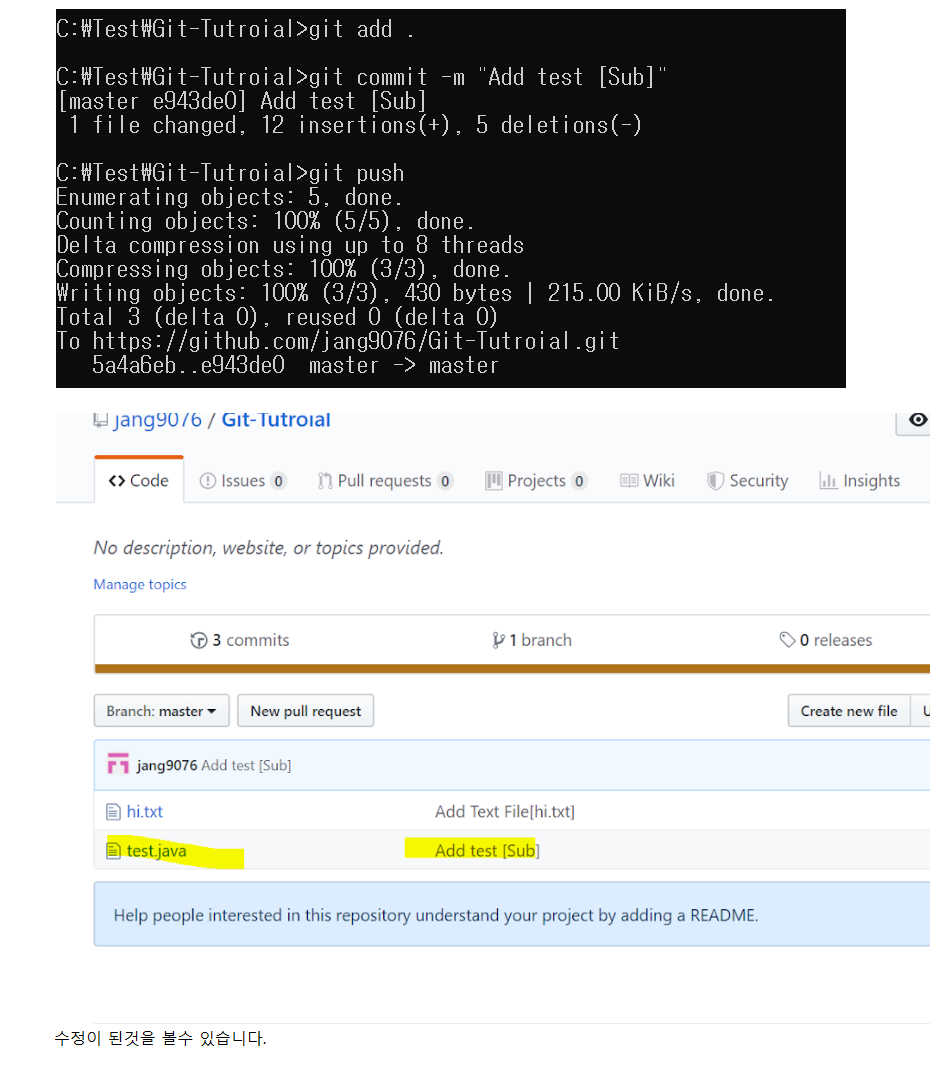Viewport: 930px width, 1073px height.
Task: Open the hi.txt file
Action: [x=144, y=812]
